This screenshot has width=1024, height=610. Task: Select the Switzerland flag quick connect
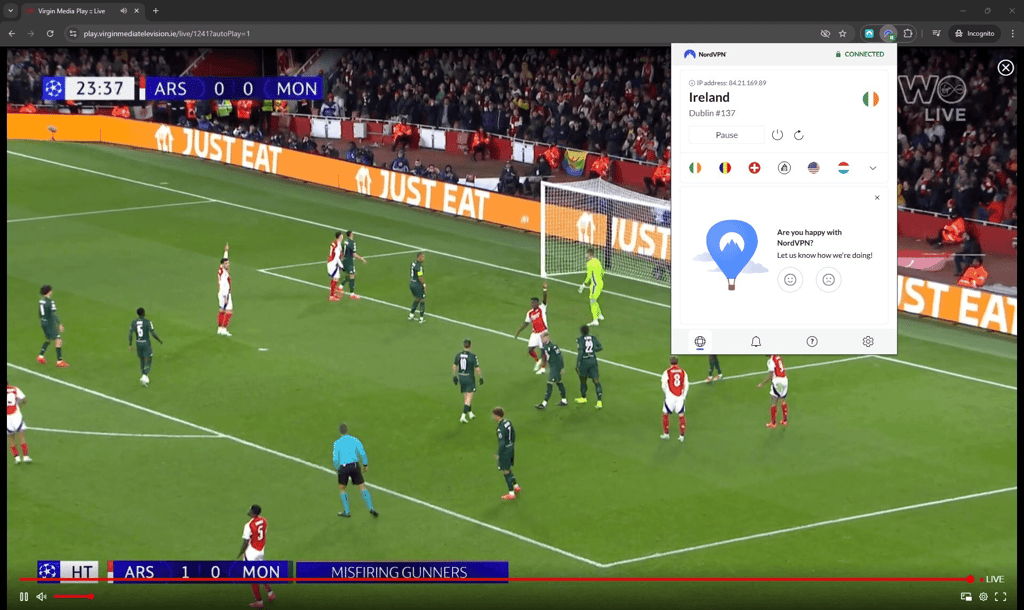pos(754,168)
